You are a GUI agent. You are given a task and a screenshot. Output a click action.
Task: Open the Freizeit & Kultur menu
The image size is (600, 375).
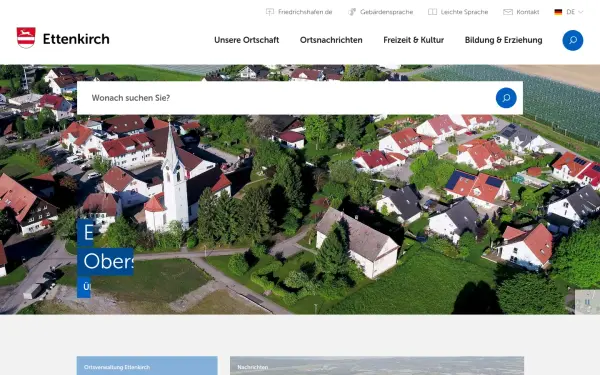[x=414, y=40]
